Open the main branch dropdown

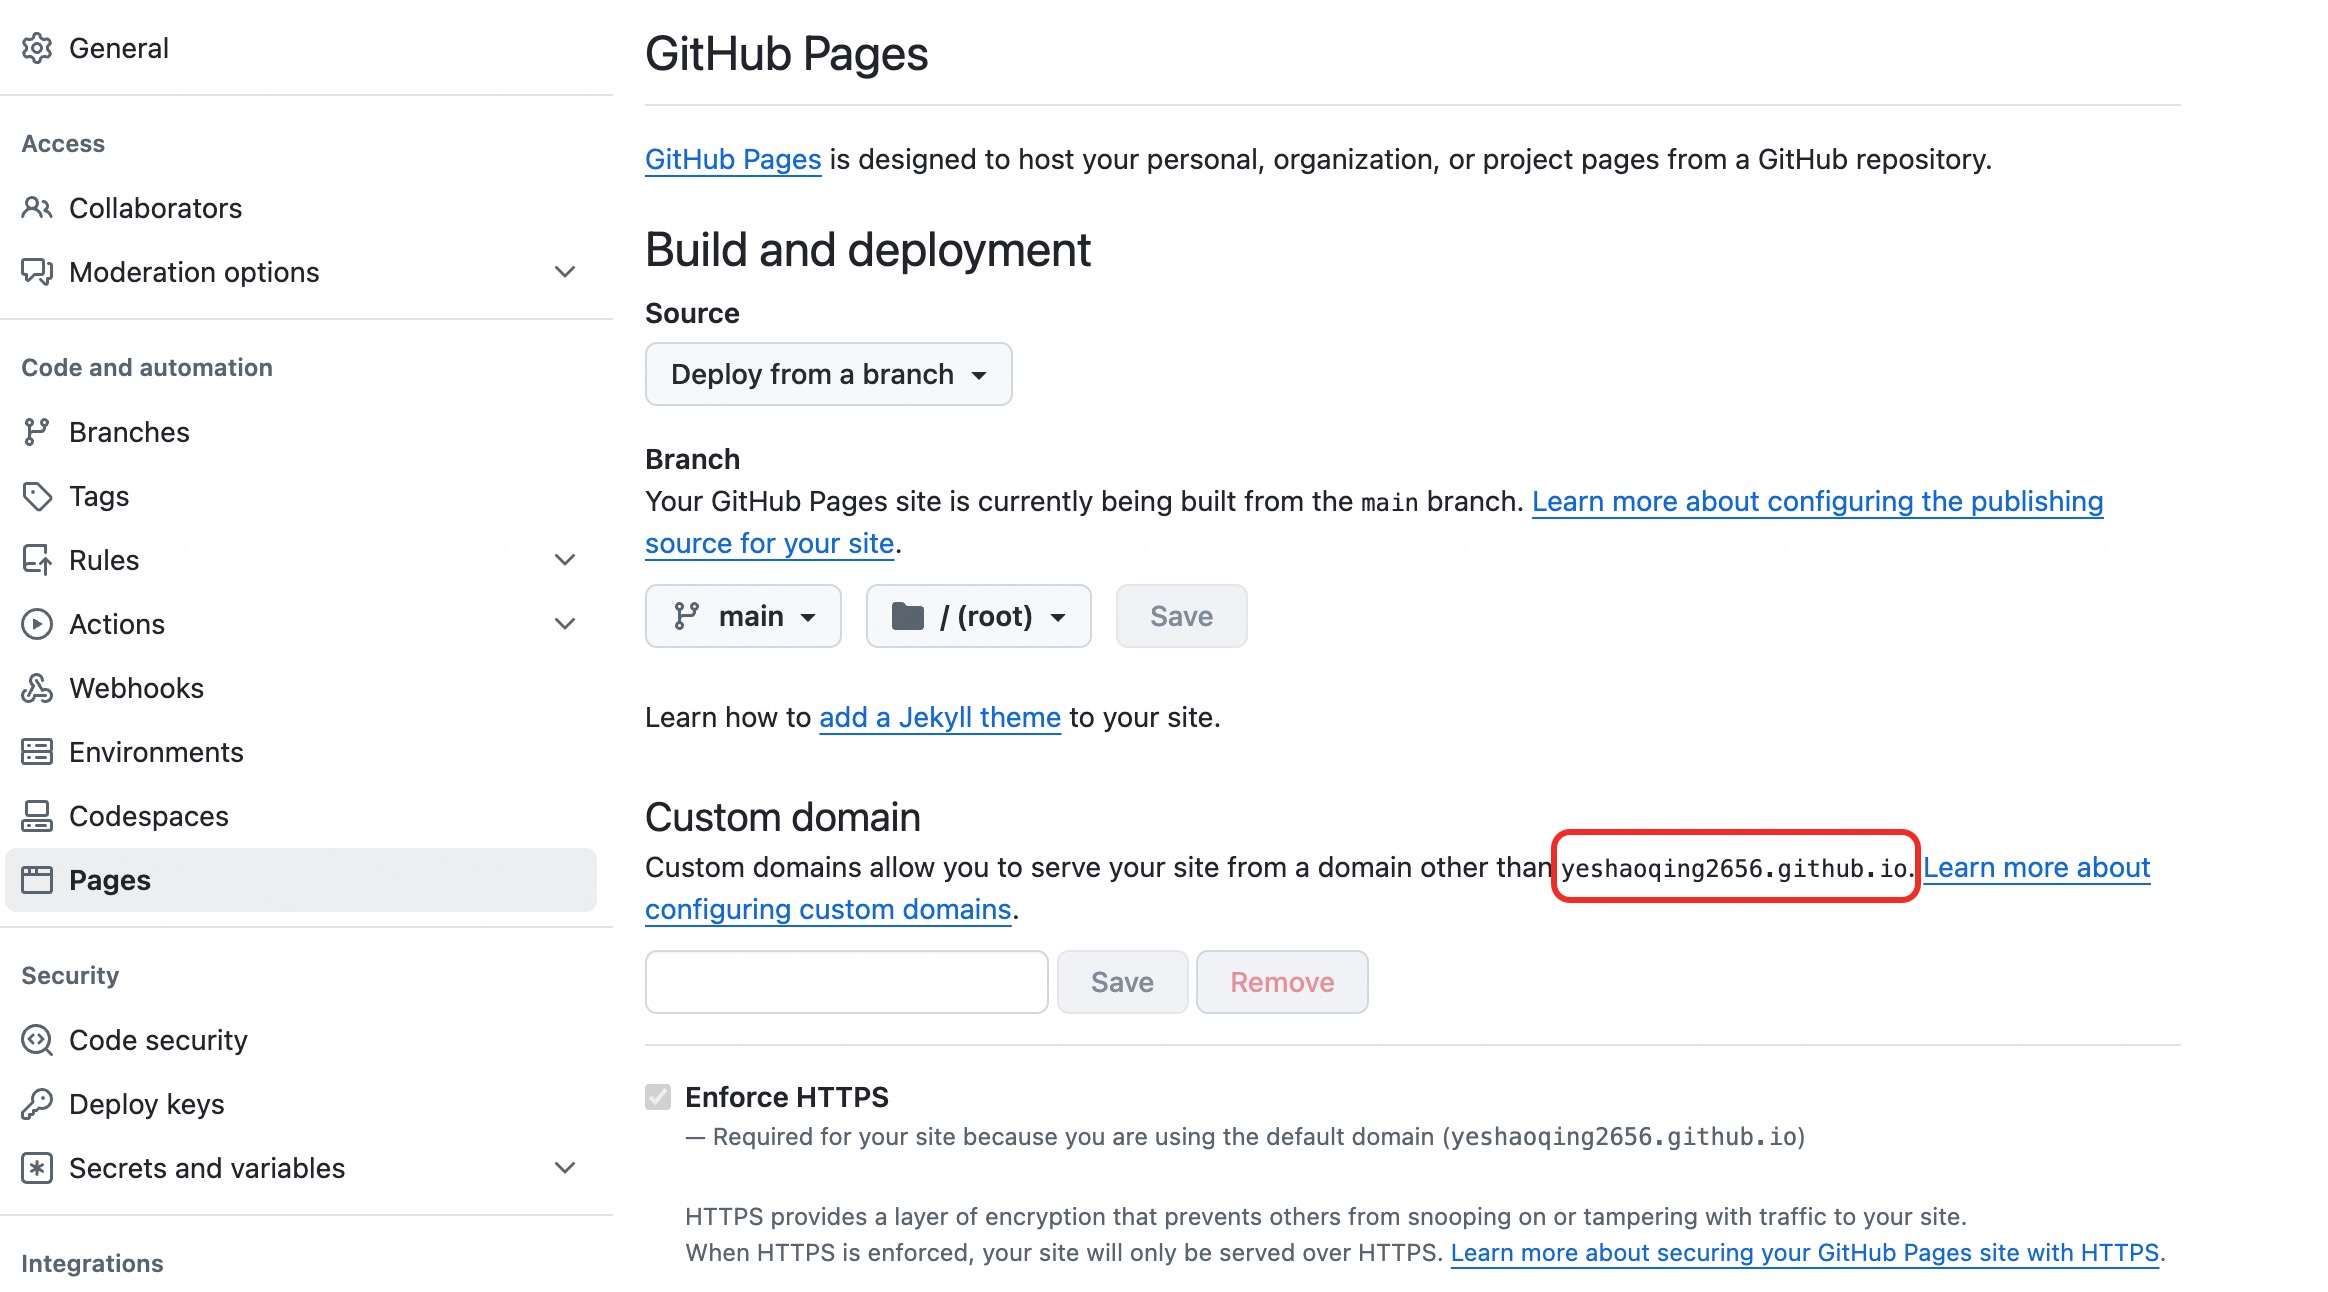743,616
